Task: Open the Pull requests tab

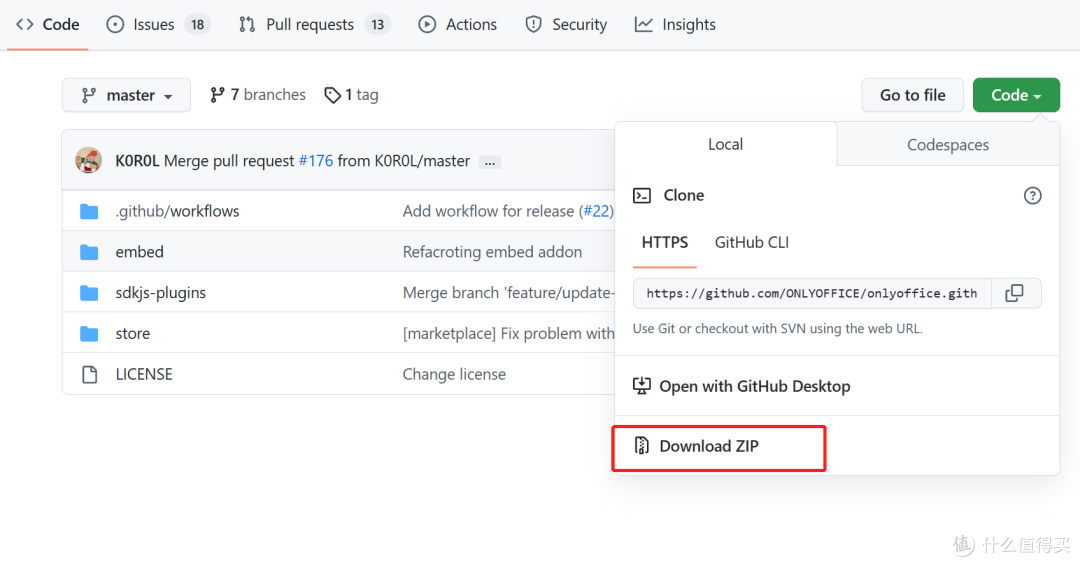Action: point(313,24)
